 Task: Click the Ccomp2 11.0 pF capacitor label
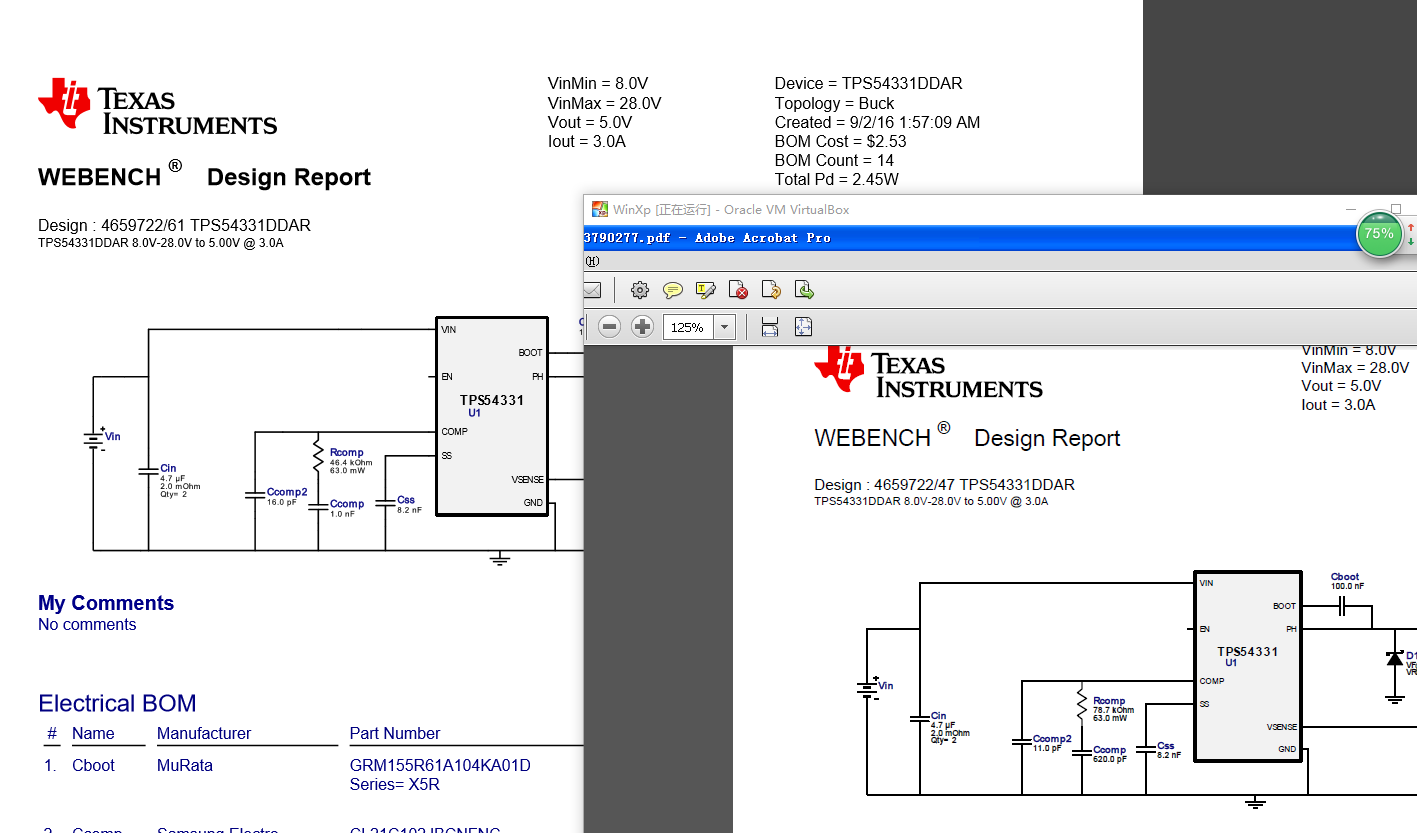point(1052,743)
